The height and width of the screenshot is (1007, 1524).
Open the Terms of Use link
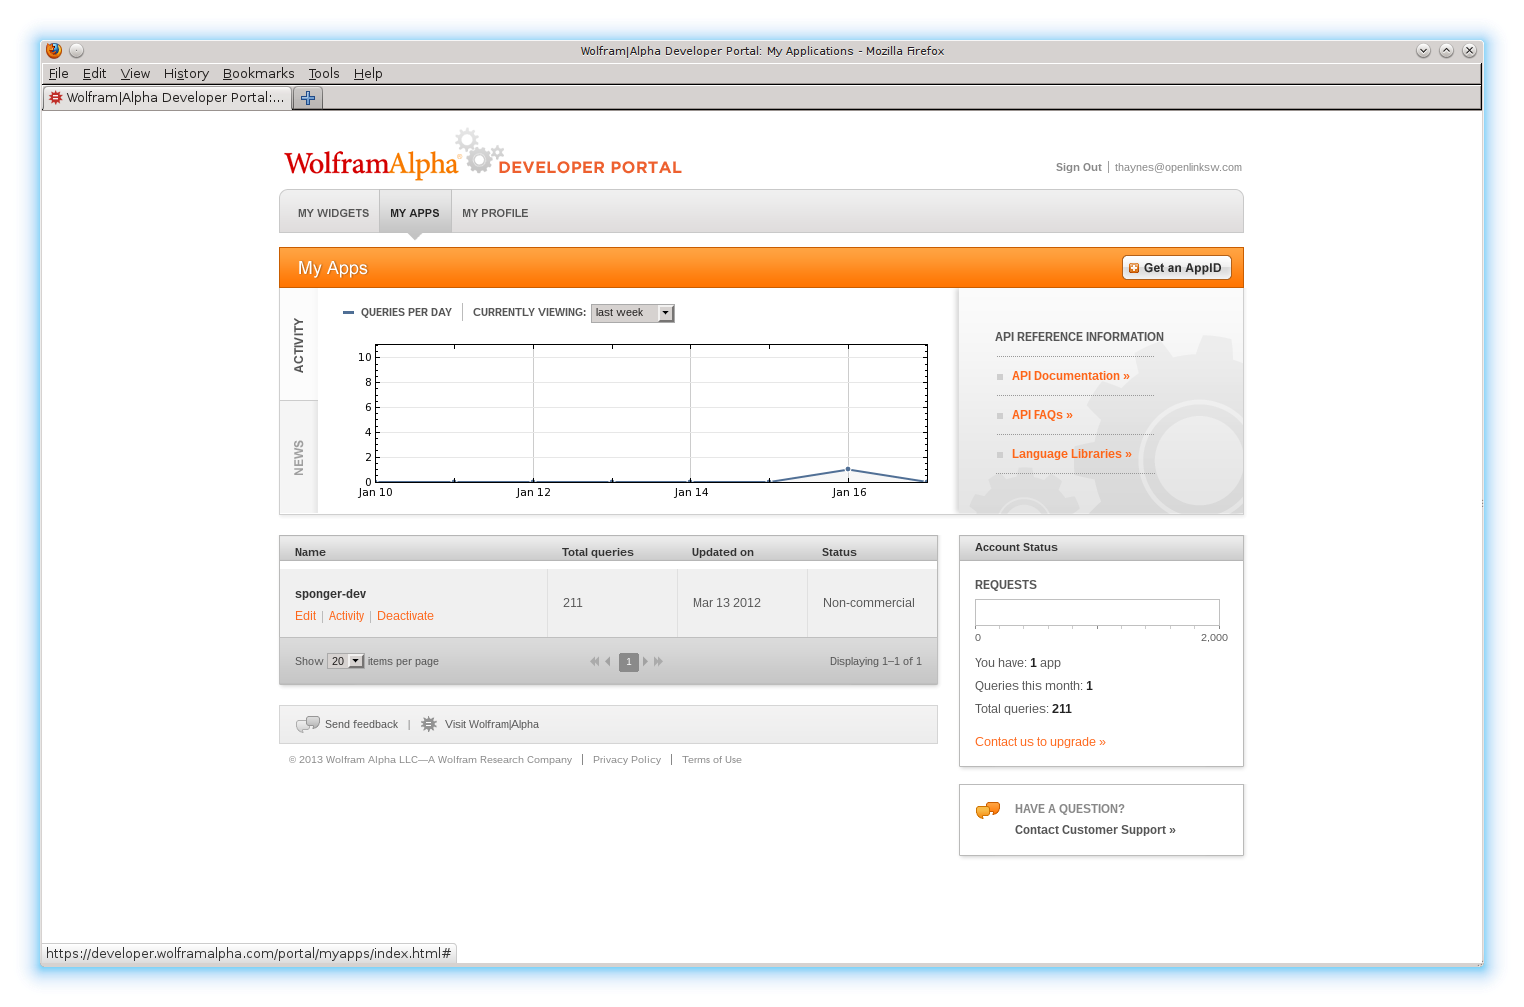click(x=712, y=760)
